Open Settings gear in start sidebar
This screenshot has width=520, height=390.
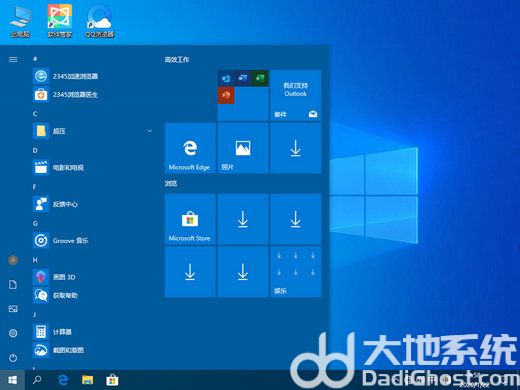click(x=13, y=333)
